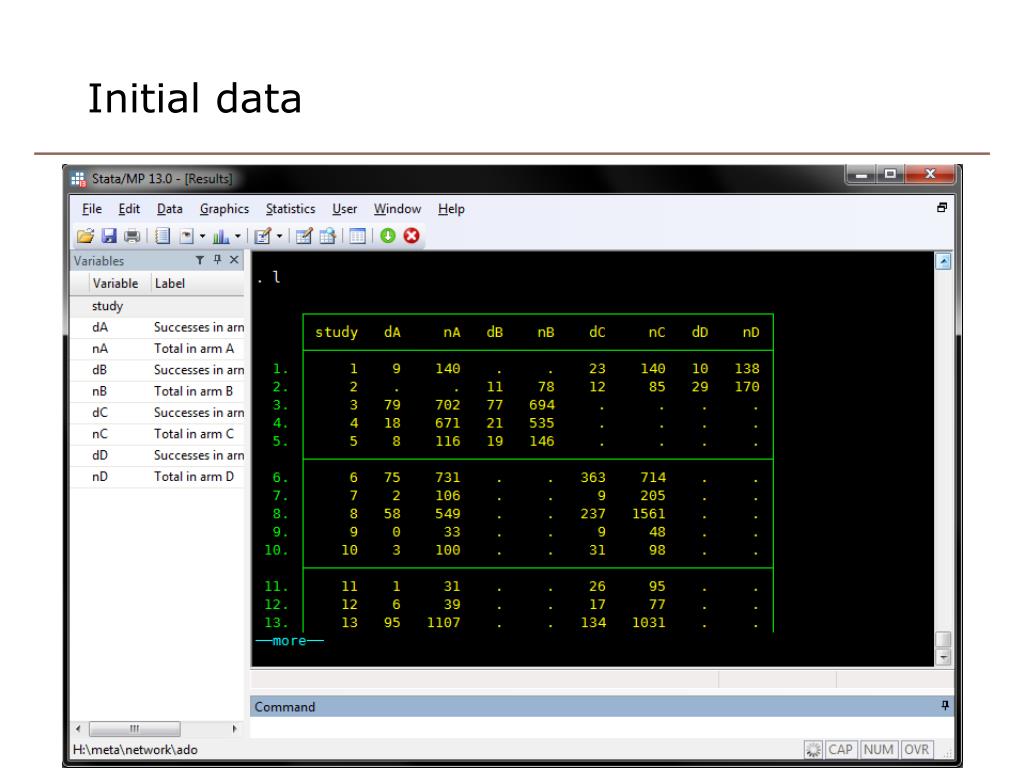The width and height of the screenshot is (1024, 768).
Task: Expand the Viewer icon dropdown arrow
Action: (202, 236)
